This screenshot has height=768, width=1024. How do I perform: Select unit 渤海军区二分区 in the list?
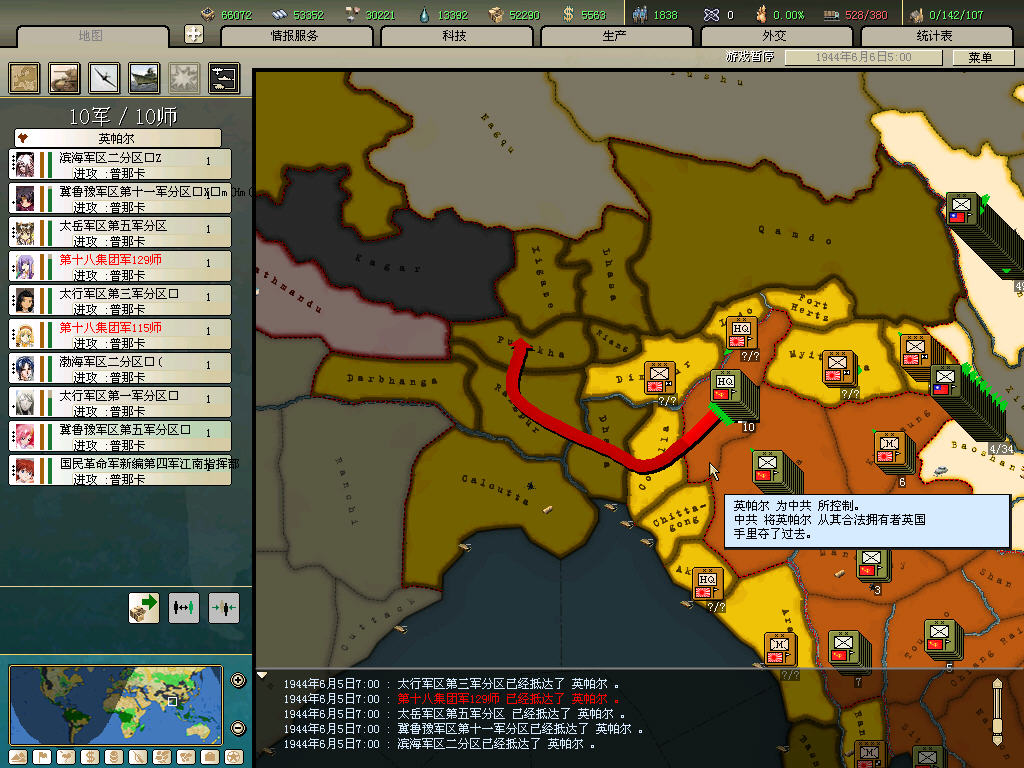[120, 368]
